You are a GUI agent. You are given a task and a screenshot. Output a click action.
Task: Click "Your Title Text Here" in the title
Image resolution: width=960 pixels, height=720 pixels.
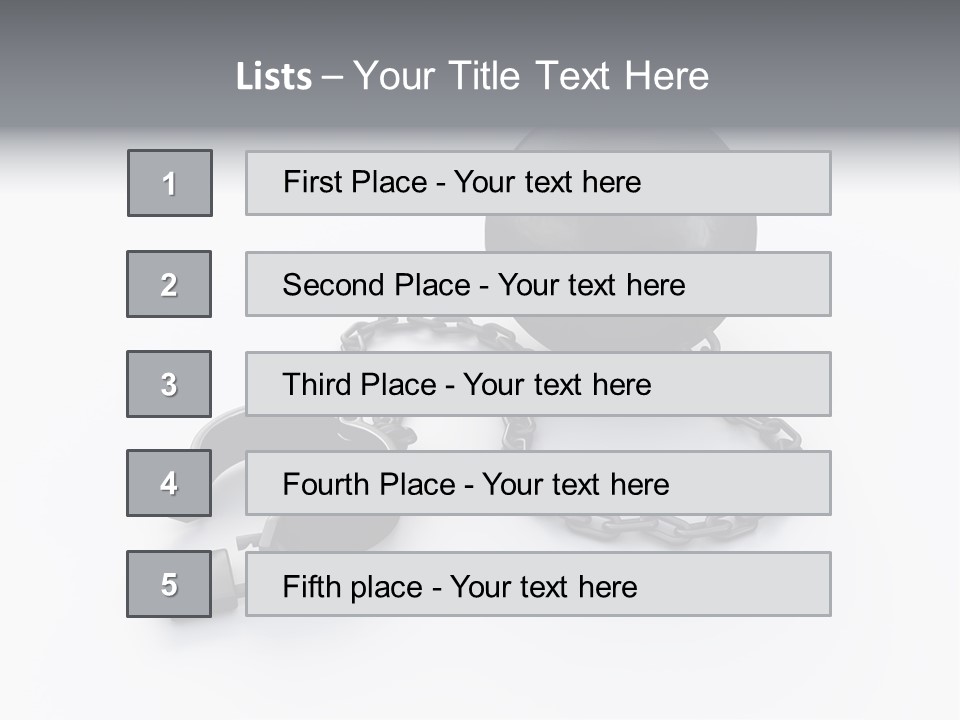(x=530, y=76)
